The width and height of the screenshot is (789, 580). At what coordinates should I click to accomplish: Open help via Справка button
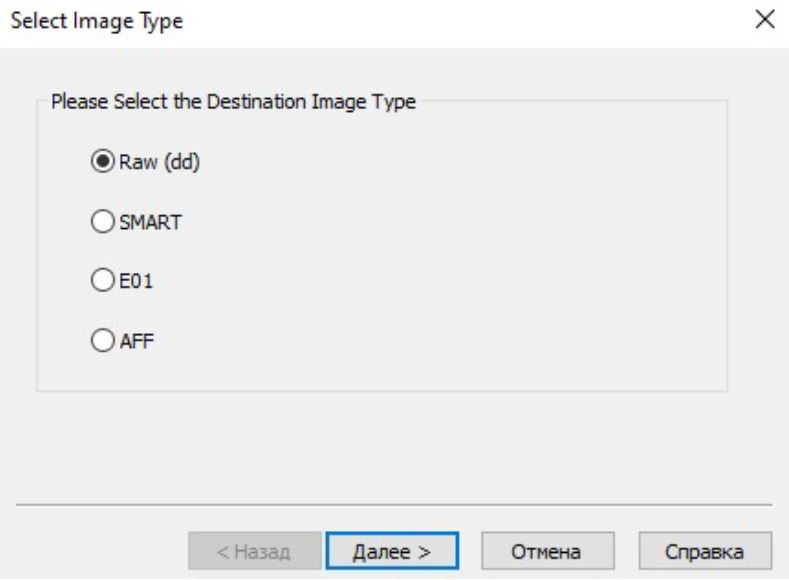[x=705, y=551]
